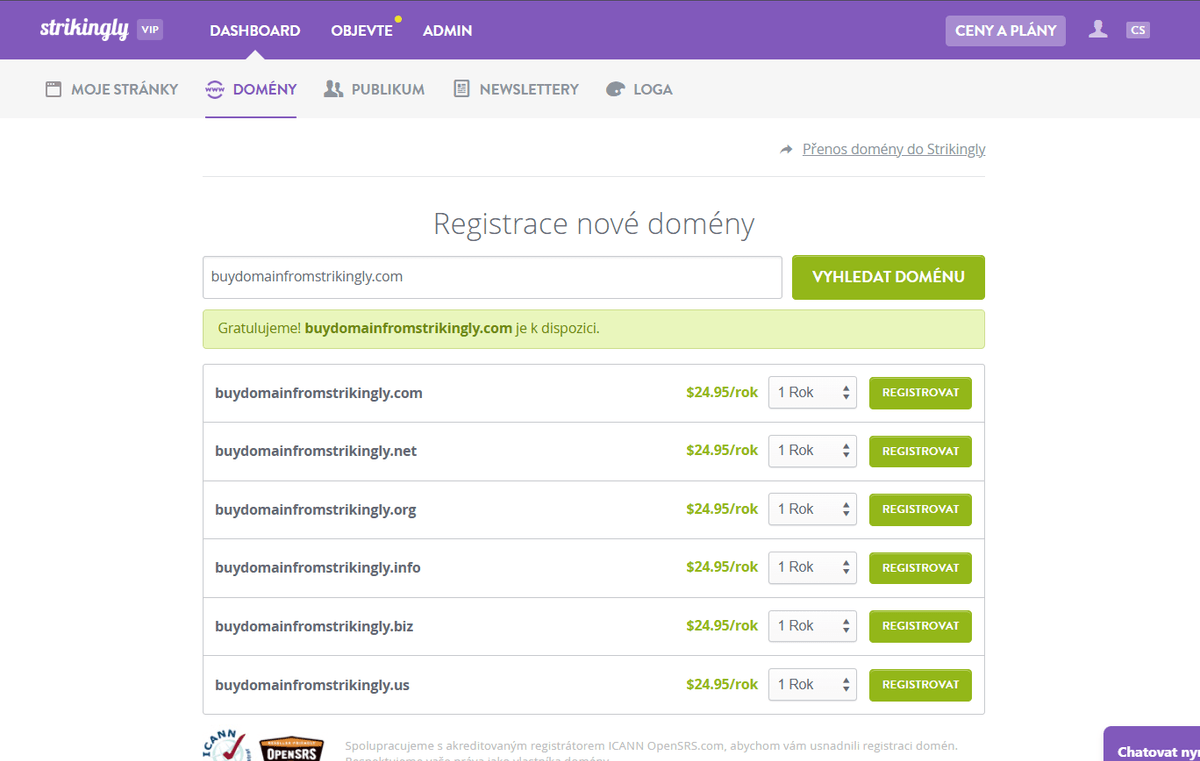Click the OpenSRS logo
This screenshot has width=1200, height=761.
(x=291, y=749)
